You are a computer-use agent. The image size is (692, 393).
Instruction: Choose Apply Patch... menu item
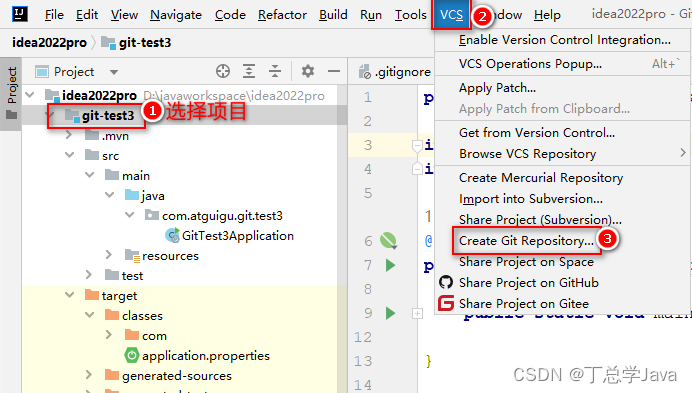563,87
